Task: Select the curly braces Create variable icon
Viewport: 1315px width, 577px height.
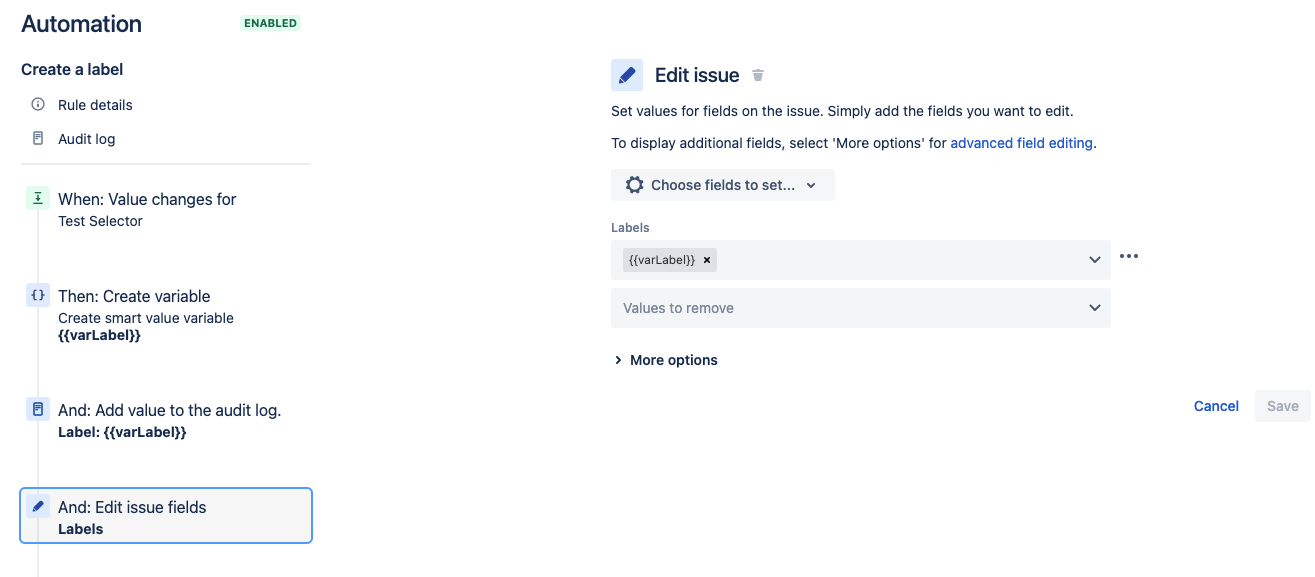Action: click(38, 295)
